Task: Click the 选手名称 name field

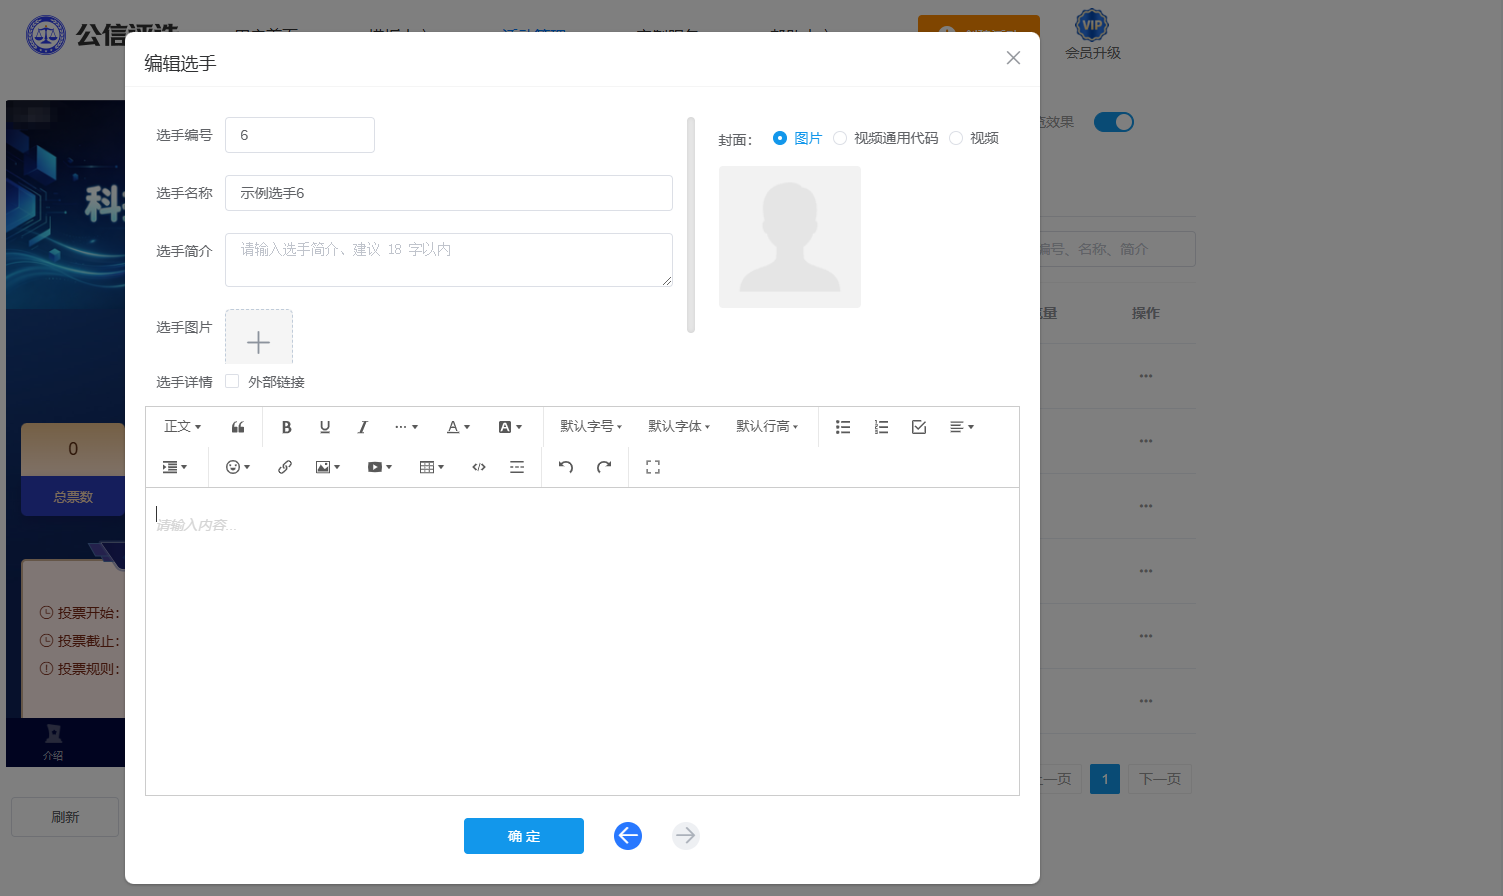Action: 449,193
